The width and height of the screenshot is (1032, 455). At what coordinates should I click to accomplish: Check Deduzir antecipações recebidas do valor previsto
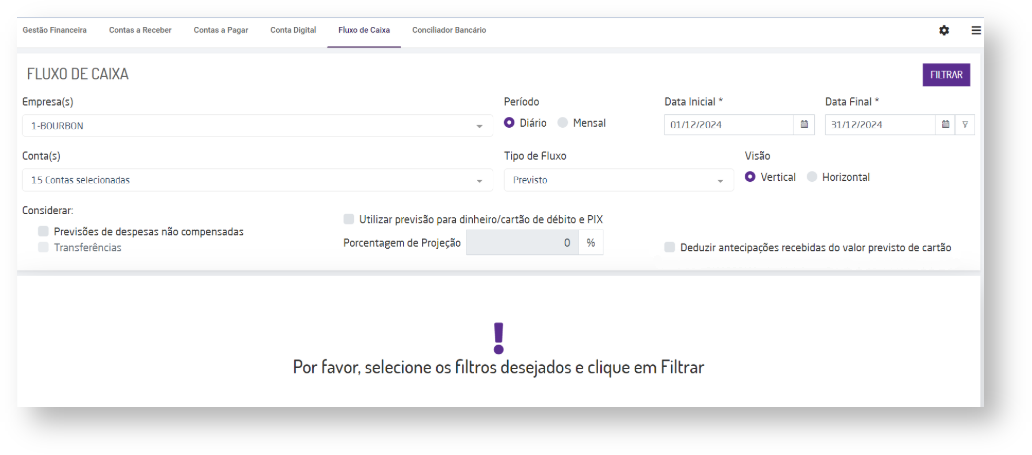coord(669,248)
